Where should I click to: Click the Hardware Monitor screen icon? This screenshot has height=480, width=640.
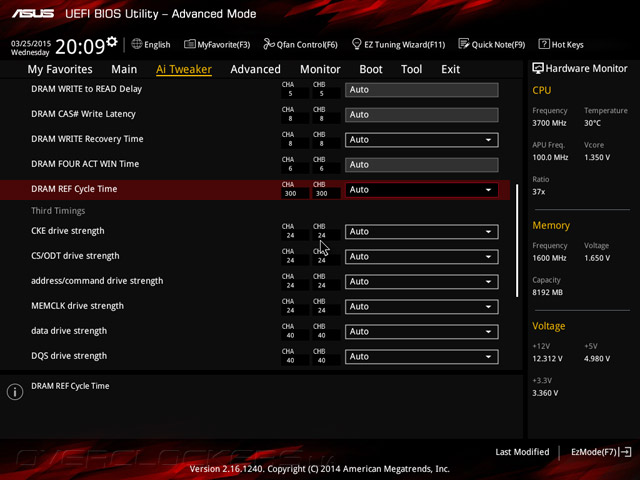tap(538, 68)
